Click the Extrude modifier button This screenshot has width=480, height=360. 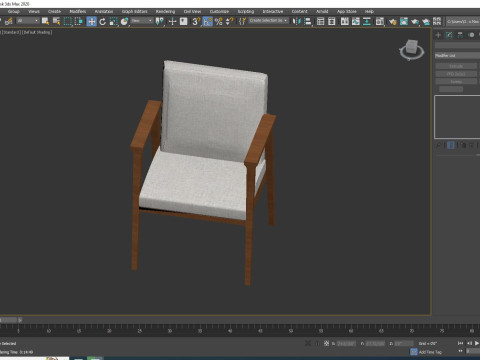[x=456, y=66]
